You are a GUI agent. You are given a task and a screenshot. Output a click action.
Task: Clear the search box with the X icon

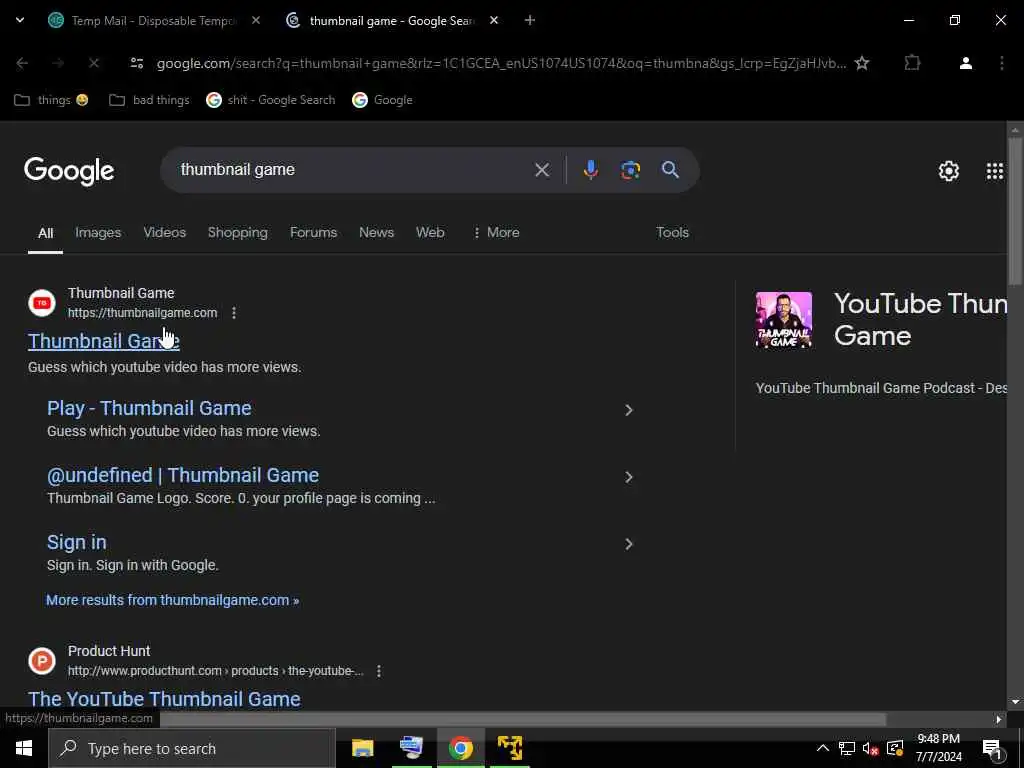542,170
